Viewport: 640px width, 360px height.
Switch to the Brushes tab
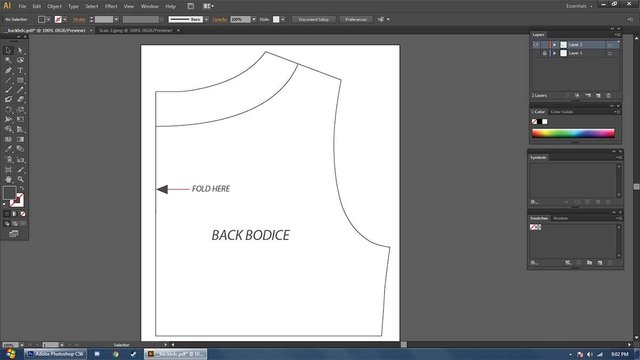(560, 218)
